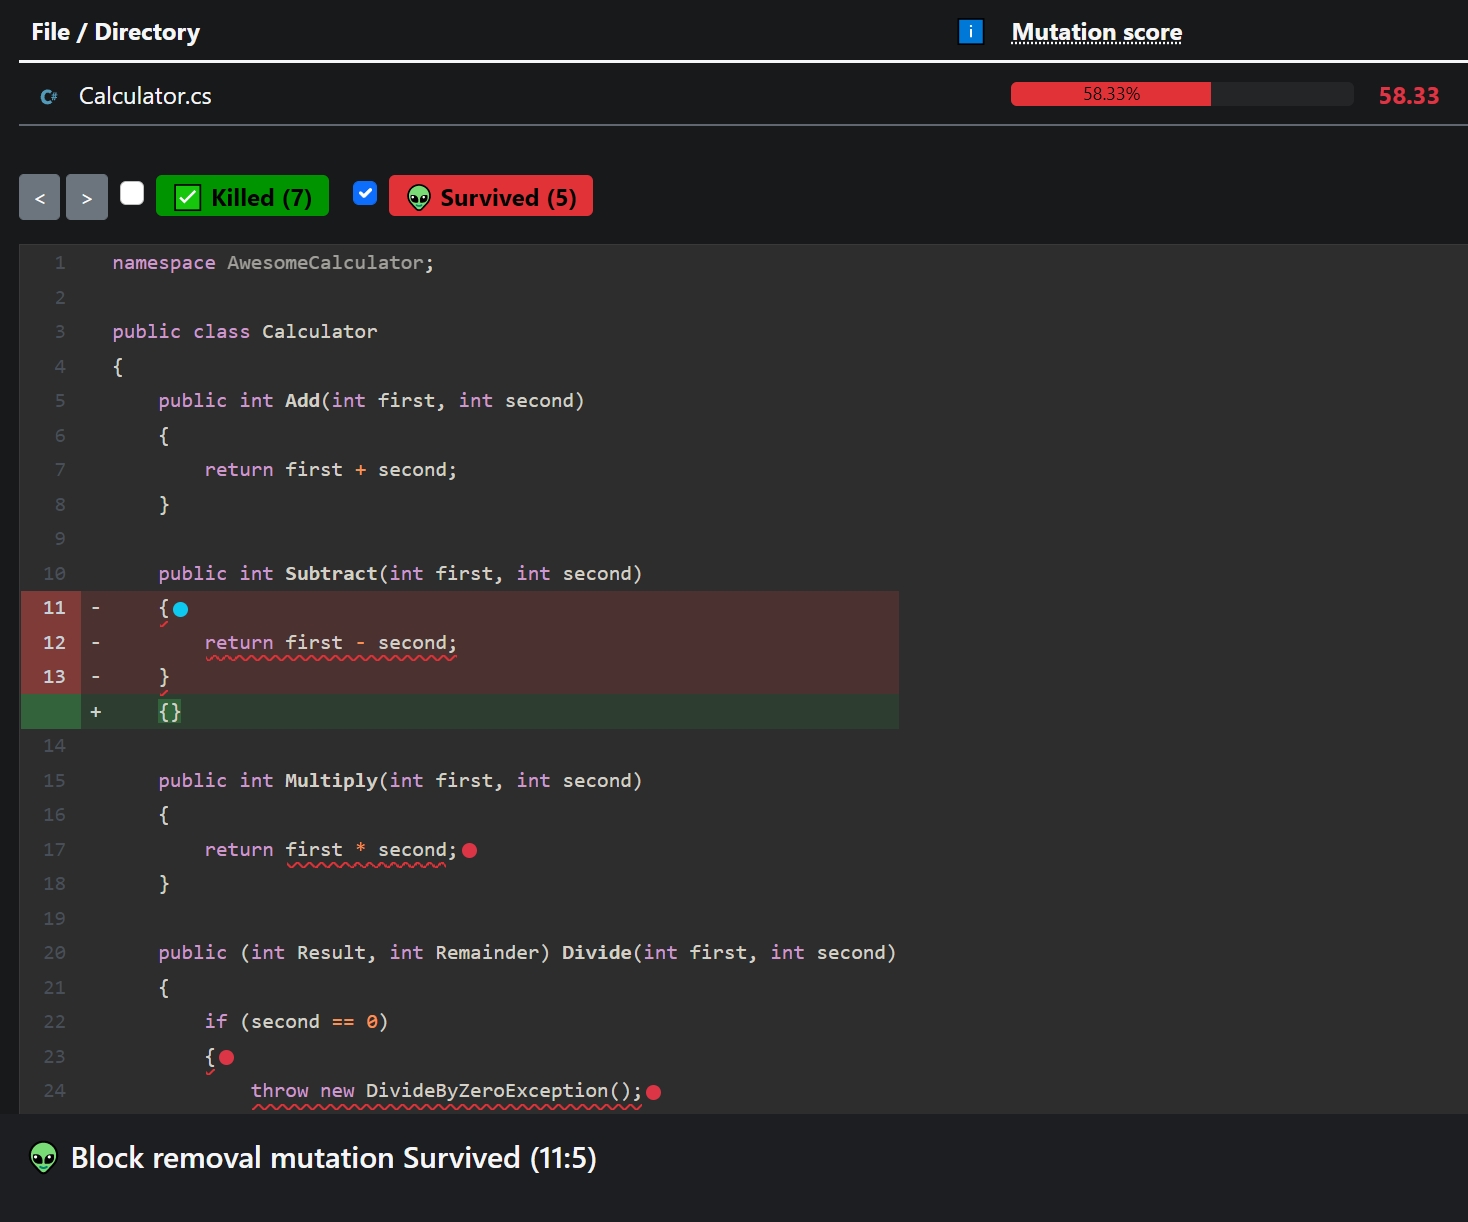1468x1222 pixels.
Task: Click the alien icon in the Survived badge
Action: coord(419,198)
